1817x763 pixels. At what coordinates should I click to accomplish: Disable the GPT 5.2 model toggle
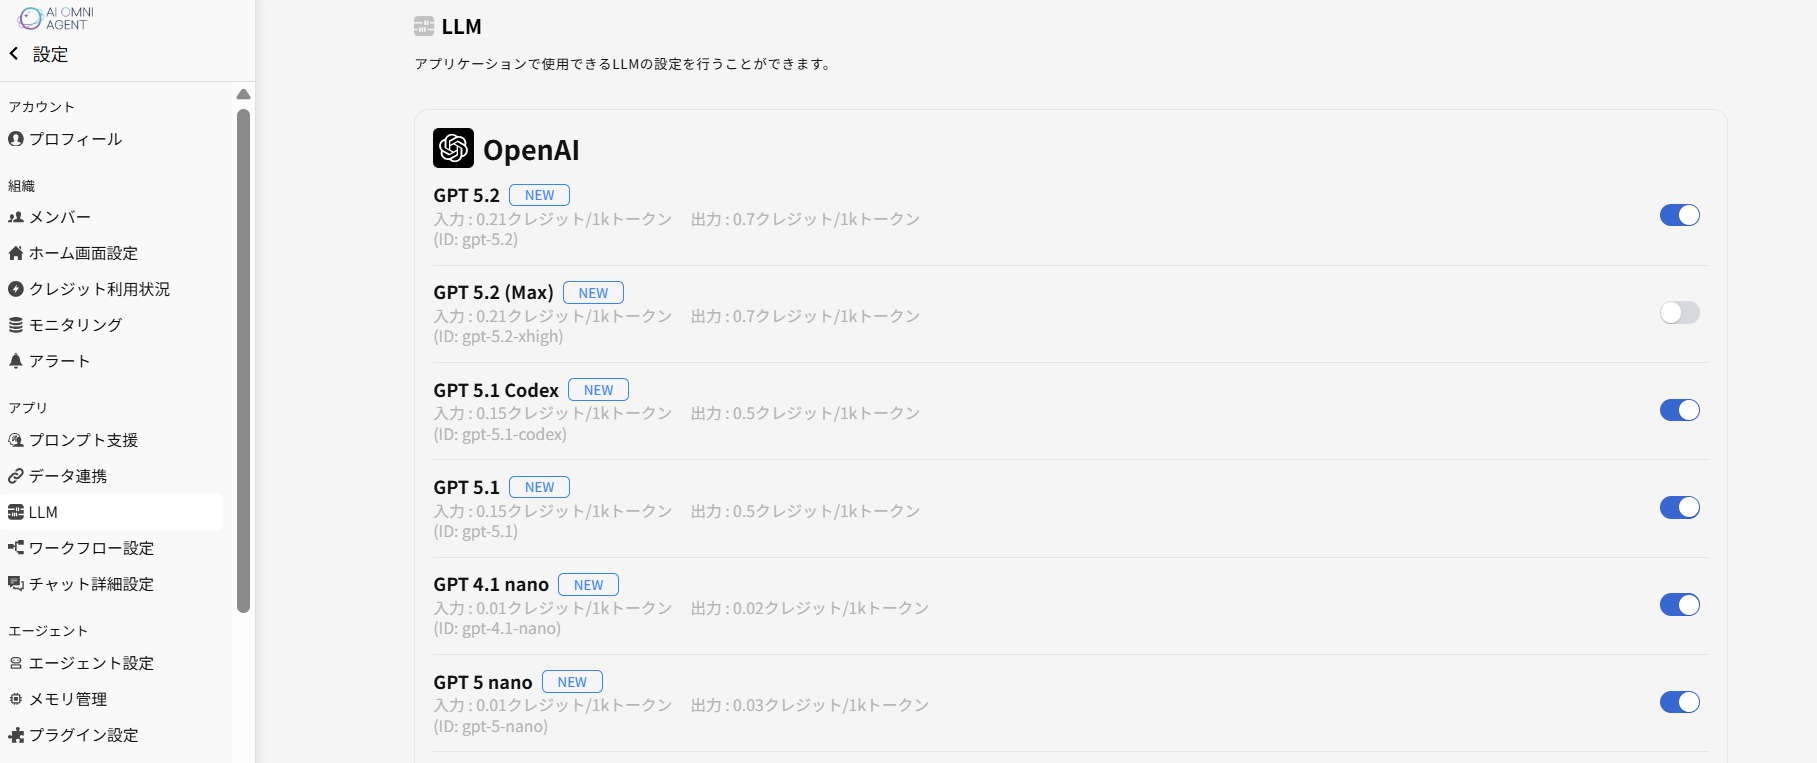pyautogui.click(x=1679, y=215)
